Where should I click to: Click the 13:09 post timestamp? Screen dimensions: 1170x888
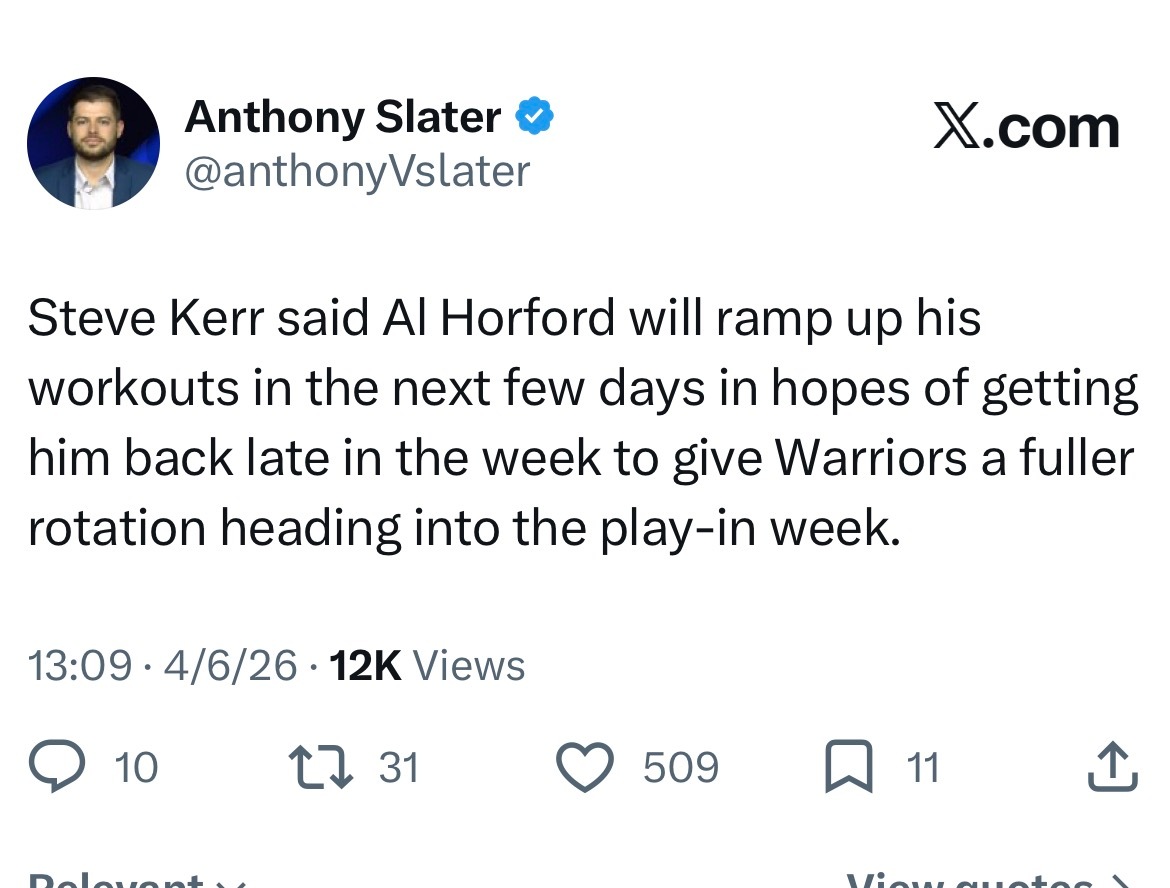click(x=79, y=666)
